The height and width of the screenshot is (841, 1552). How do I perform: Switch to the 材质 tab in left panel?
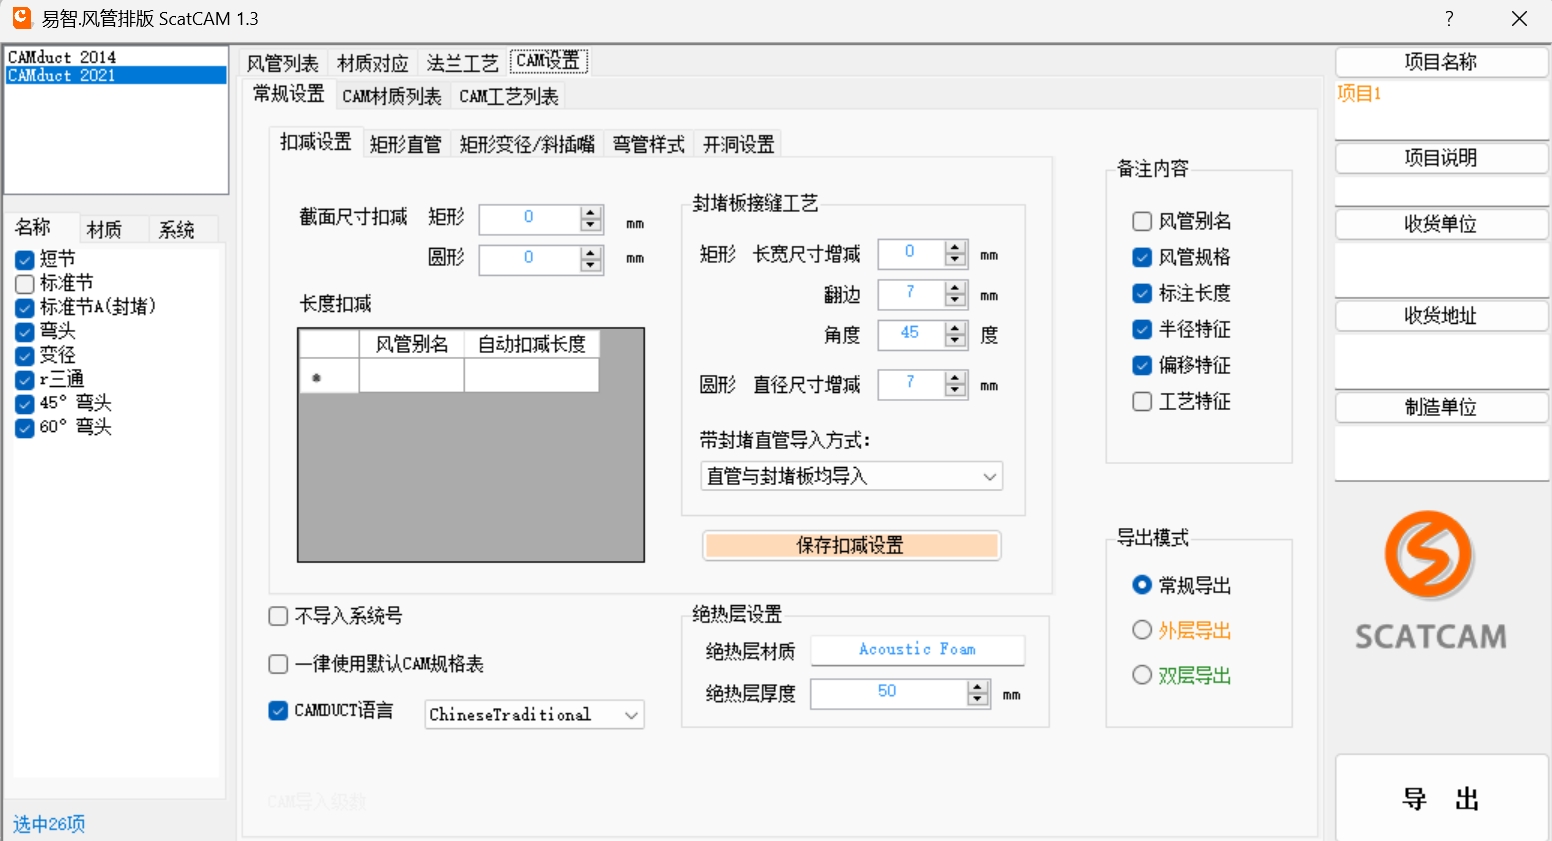click(x=104, y=230)
